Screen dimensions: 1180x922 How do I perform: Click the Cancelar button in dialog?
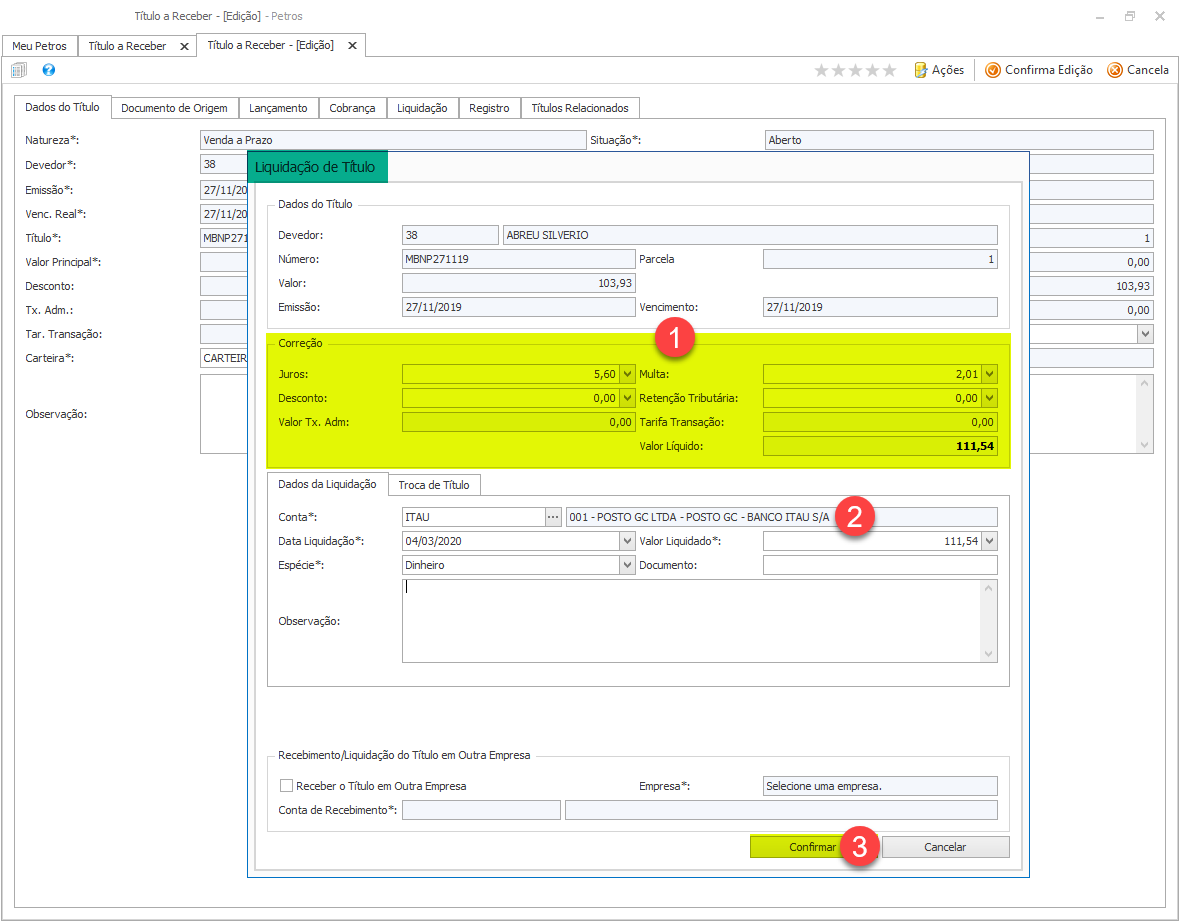pos(945,847)
